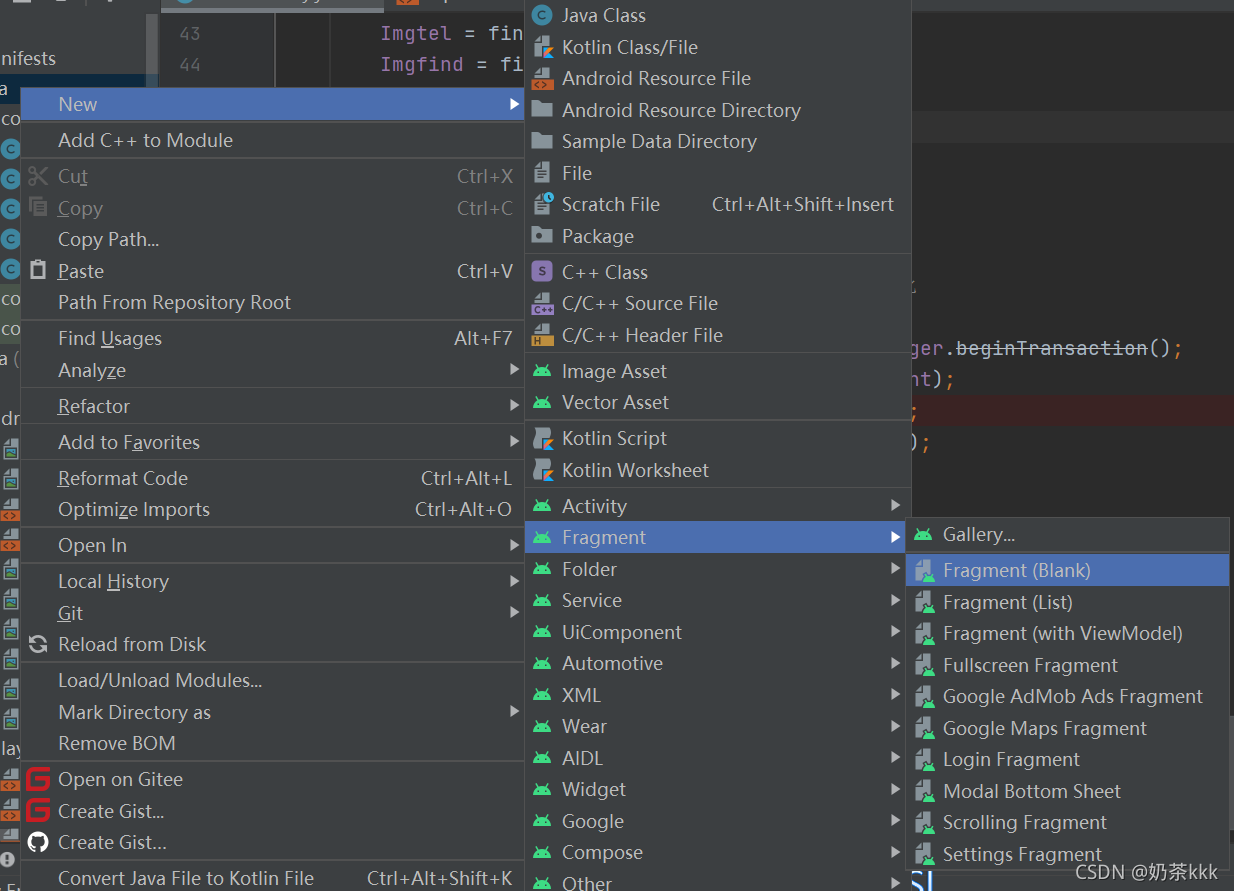Expand the Analyze submenu arrow
Screen dimensions: 1234x891
tap(515, 370)
